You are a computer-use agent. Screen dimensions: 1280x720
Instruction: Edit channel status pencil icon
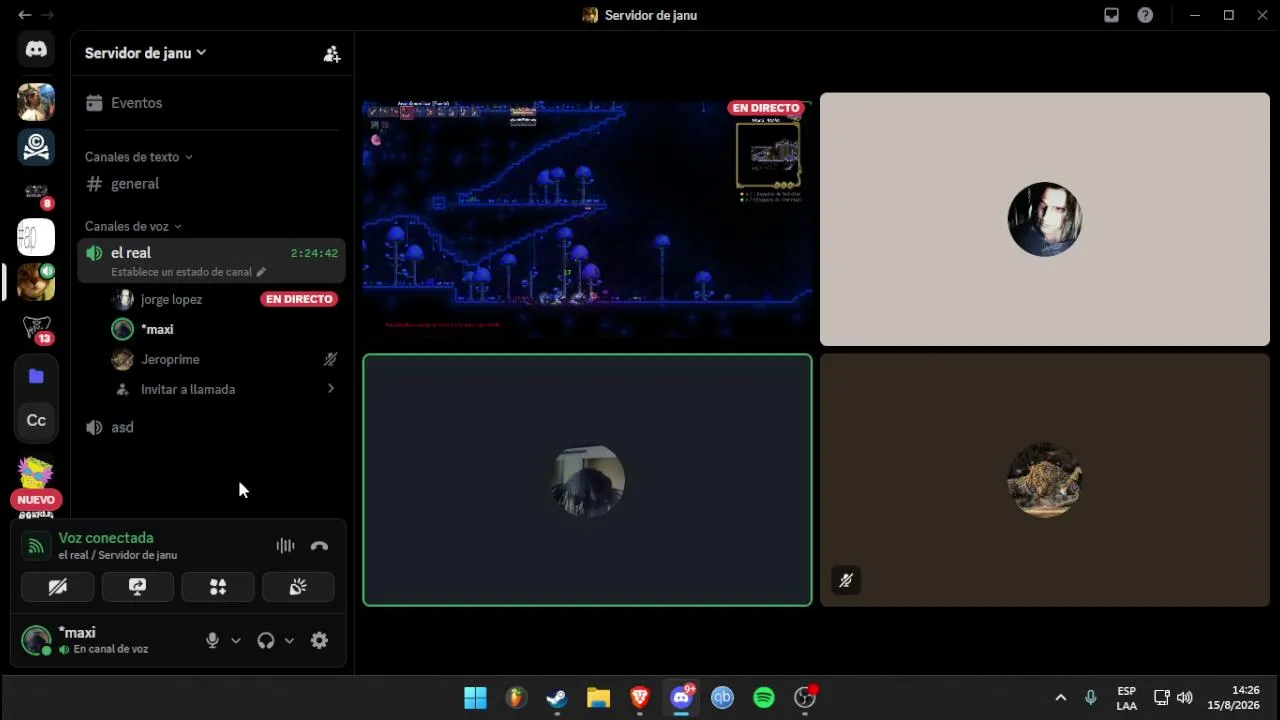point(261,272)
